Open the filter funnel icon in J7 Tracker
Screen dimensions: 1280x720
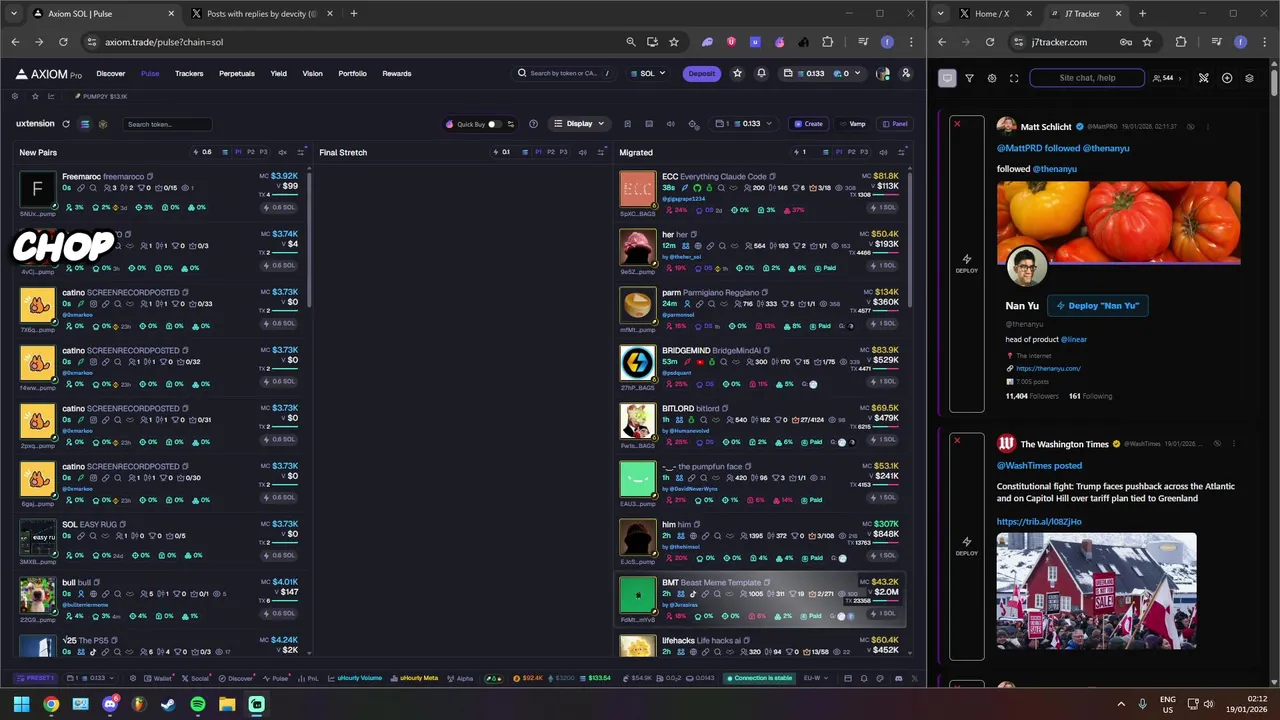click(x=969, y=78)
